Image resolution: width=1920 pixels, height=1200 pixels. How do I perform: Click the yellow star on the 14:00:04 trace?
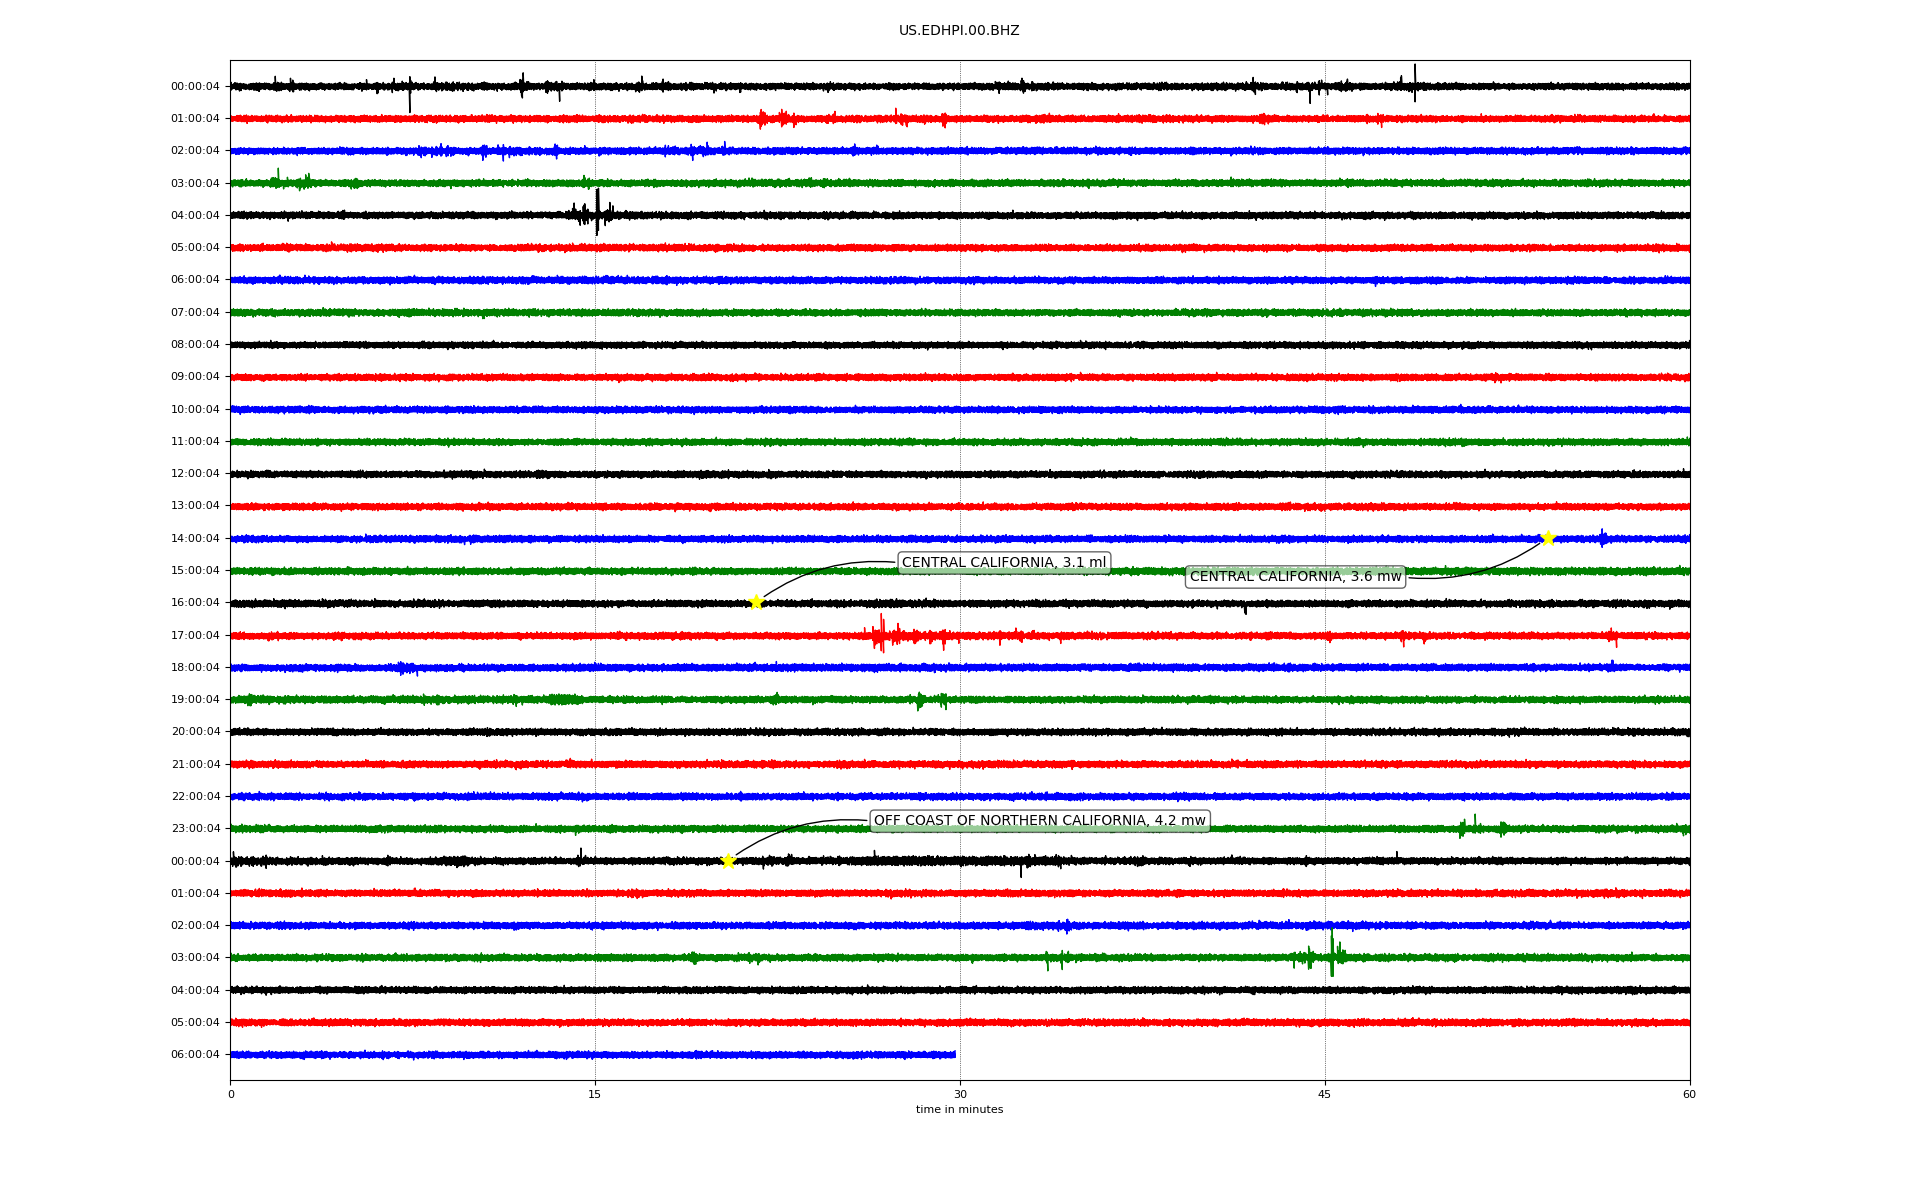tap(1548, 538)
